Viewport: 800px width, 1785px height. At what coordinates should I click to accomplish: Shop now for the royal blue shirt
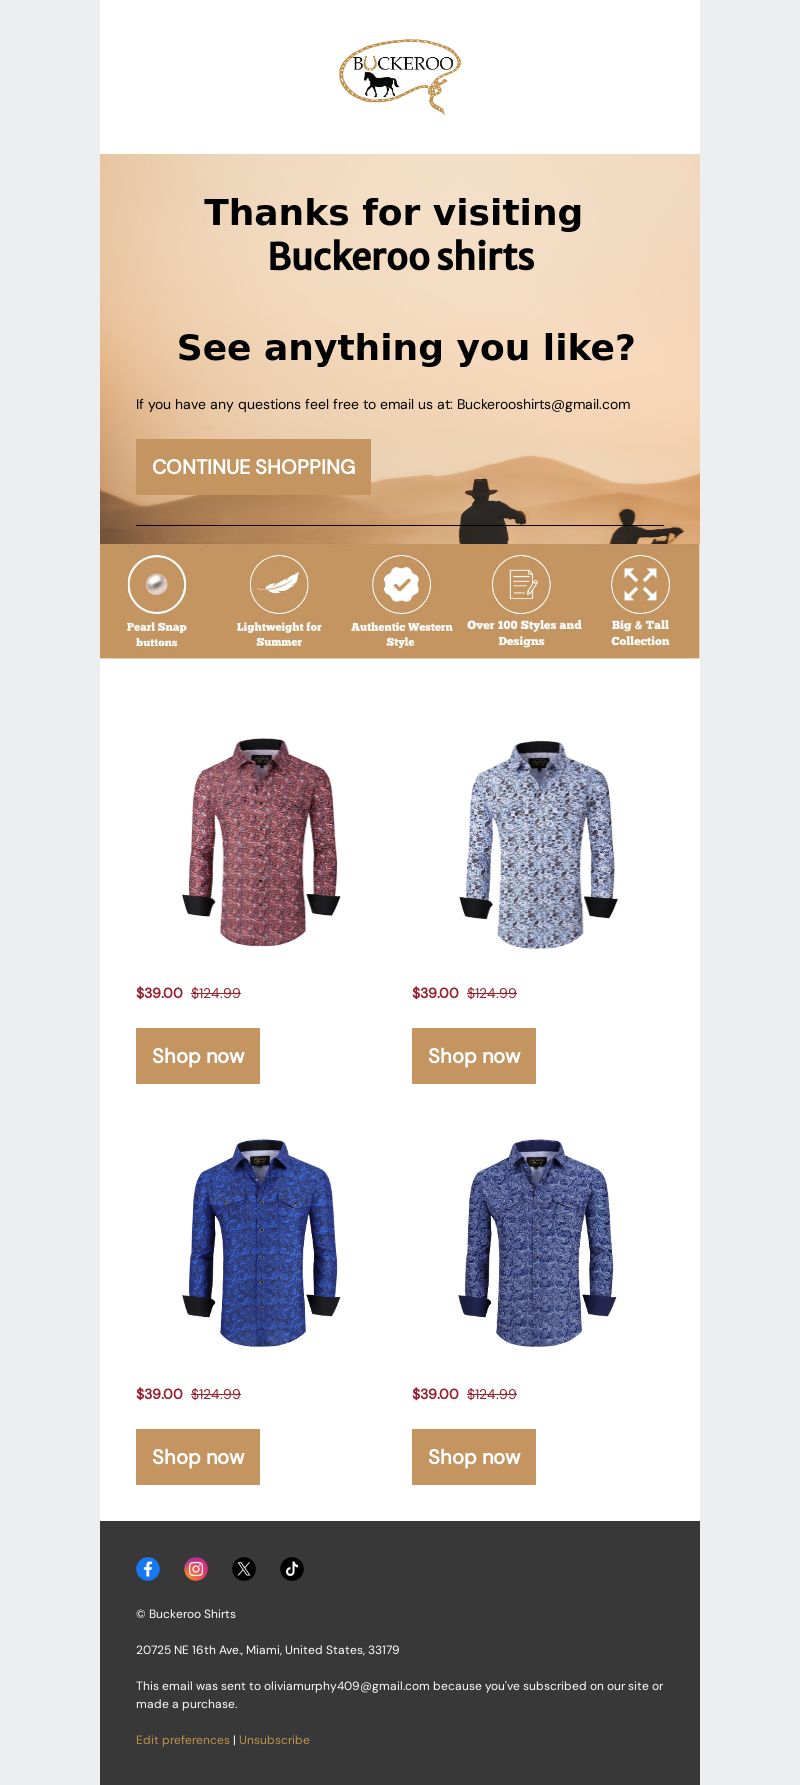coord(198,1457)
